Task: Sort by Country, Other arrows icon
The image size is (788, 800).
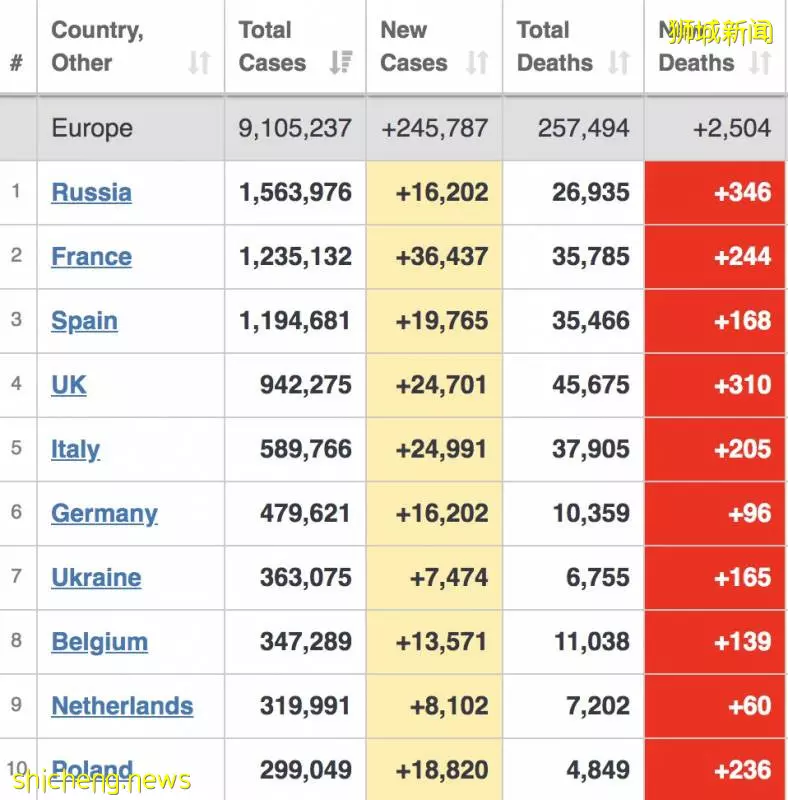Action: 200,63
